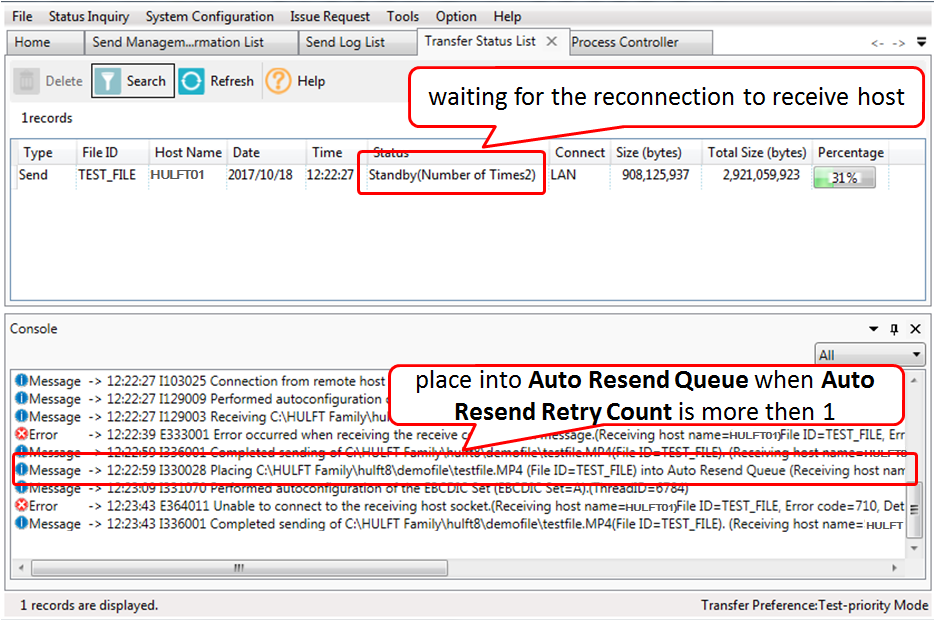The width and height of the screenshot is (934, 620).
Task: Open the System Configuration menu
Action: tap(209, 16)
